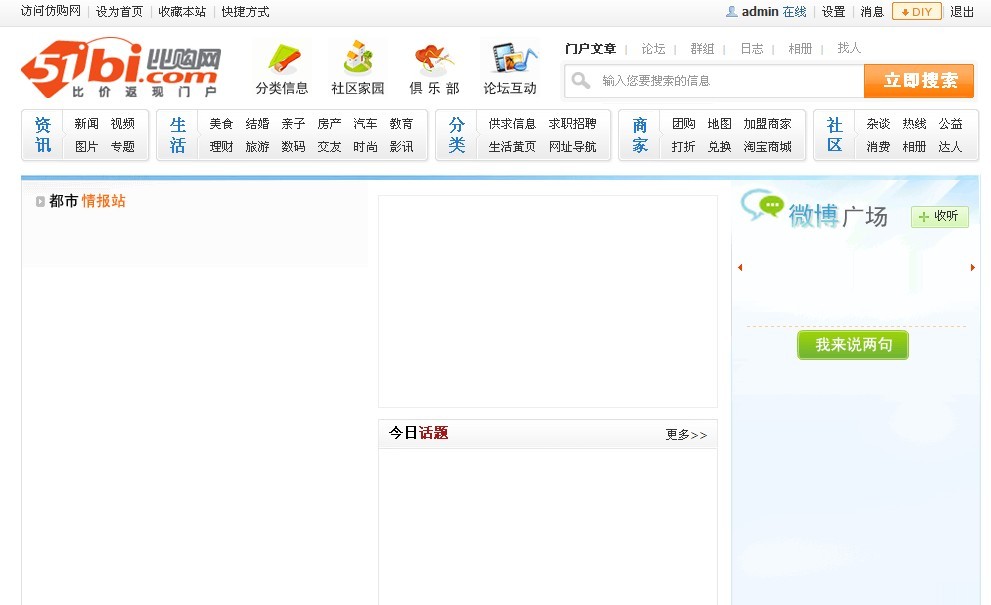Click the magnifier icon in the search bar
This screenshot has height=605, width=991.
(x=581, y=80)
